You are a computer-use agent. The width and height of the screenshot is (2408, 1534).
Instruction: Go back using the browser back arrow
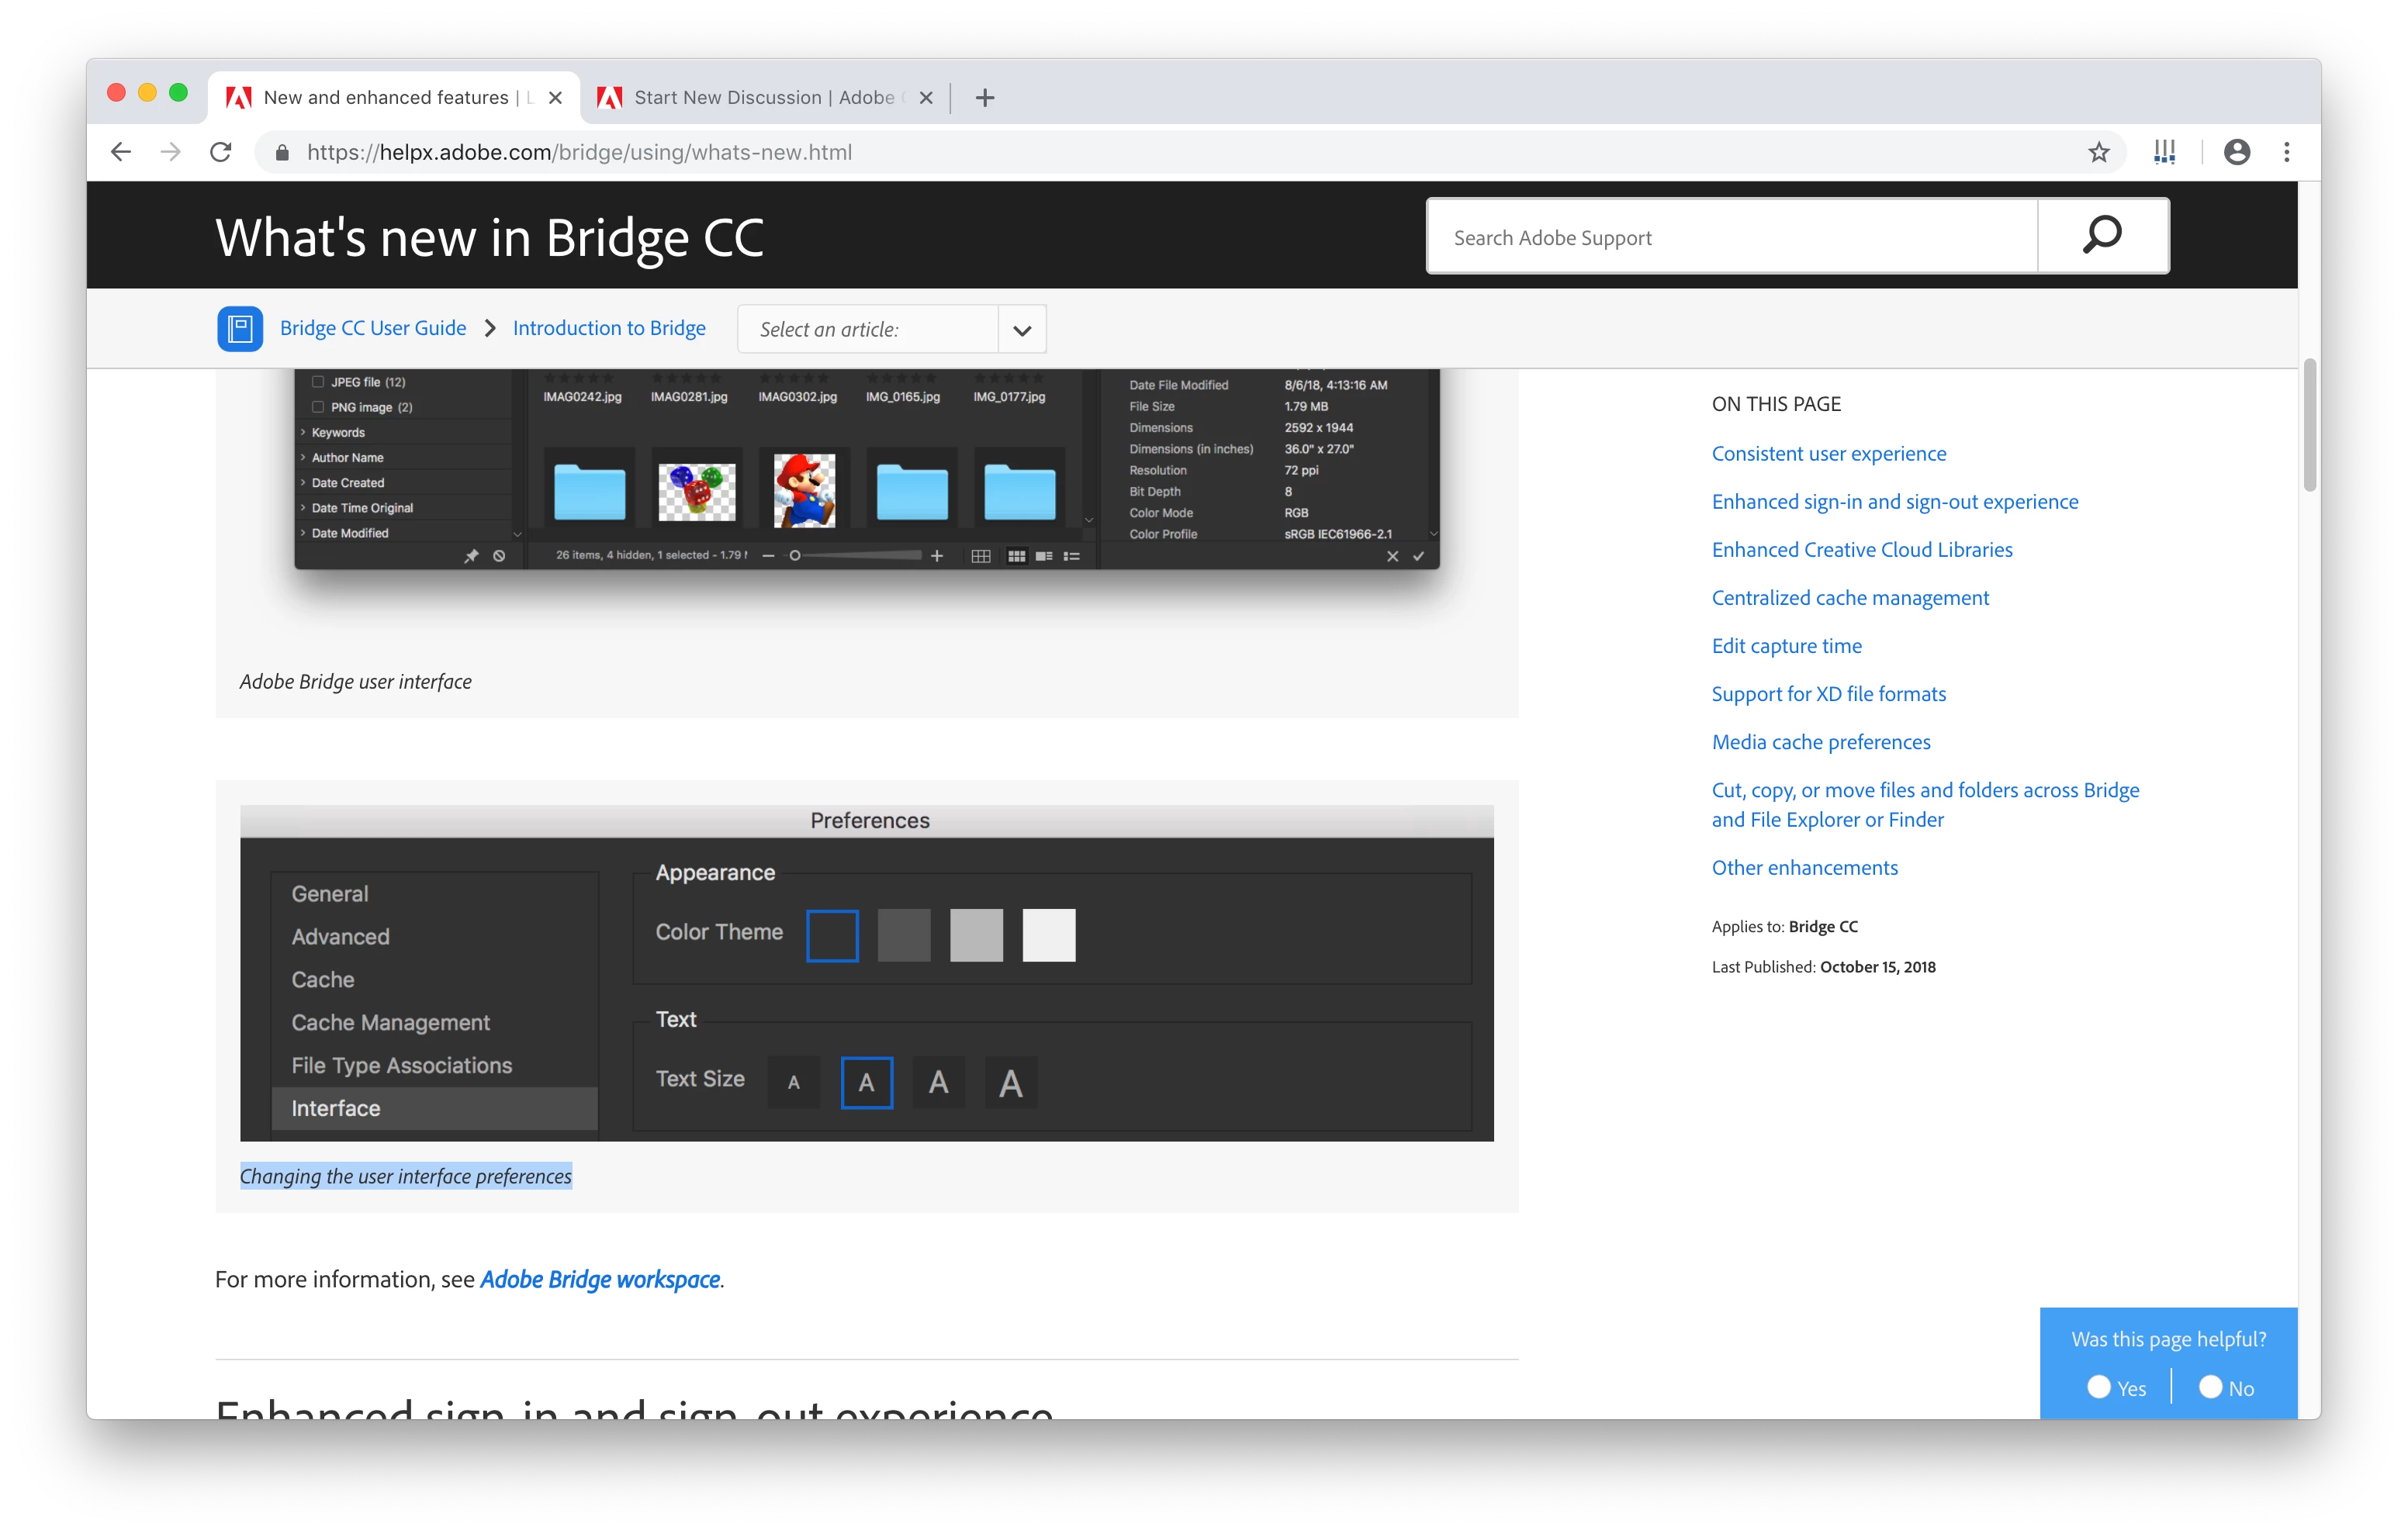pyautogui.click(x=121, y=152)
